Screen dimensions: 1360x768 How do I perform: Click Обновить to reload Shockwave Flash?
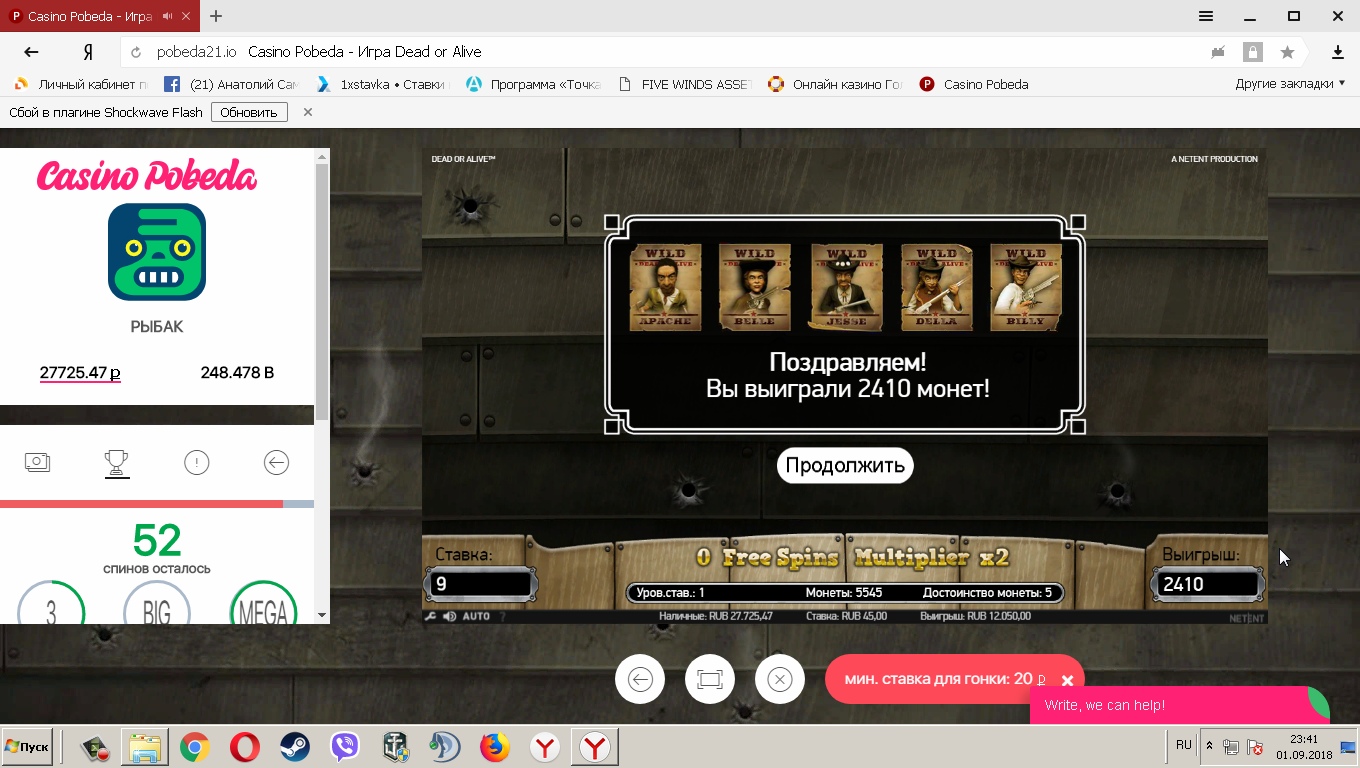(x=249, y=112)
